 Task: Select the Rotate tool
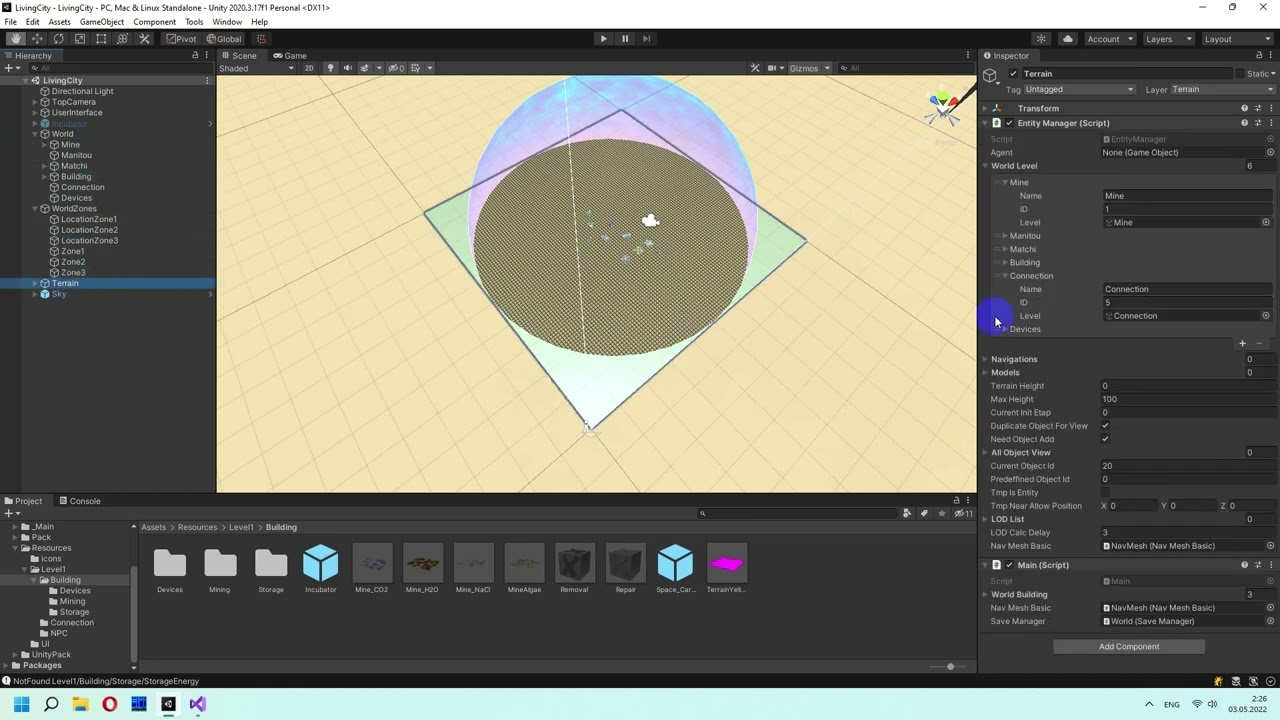(58, 39)
